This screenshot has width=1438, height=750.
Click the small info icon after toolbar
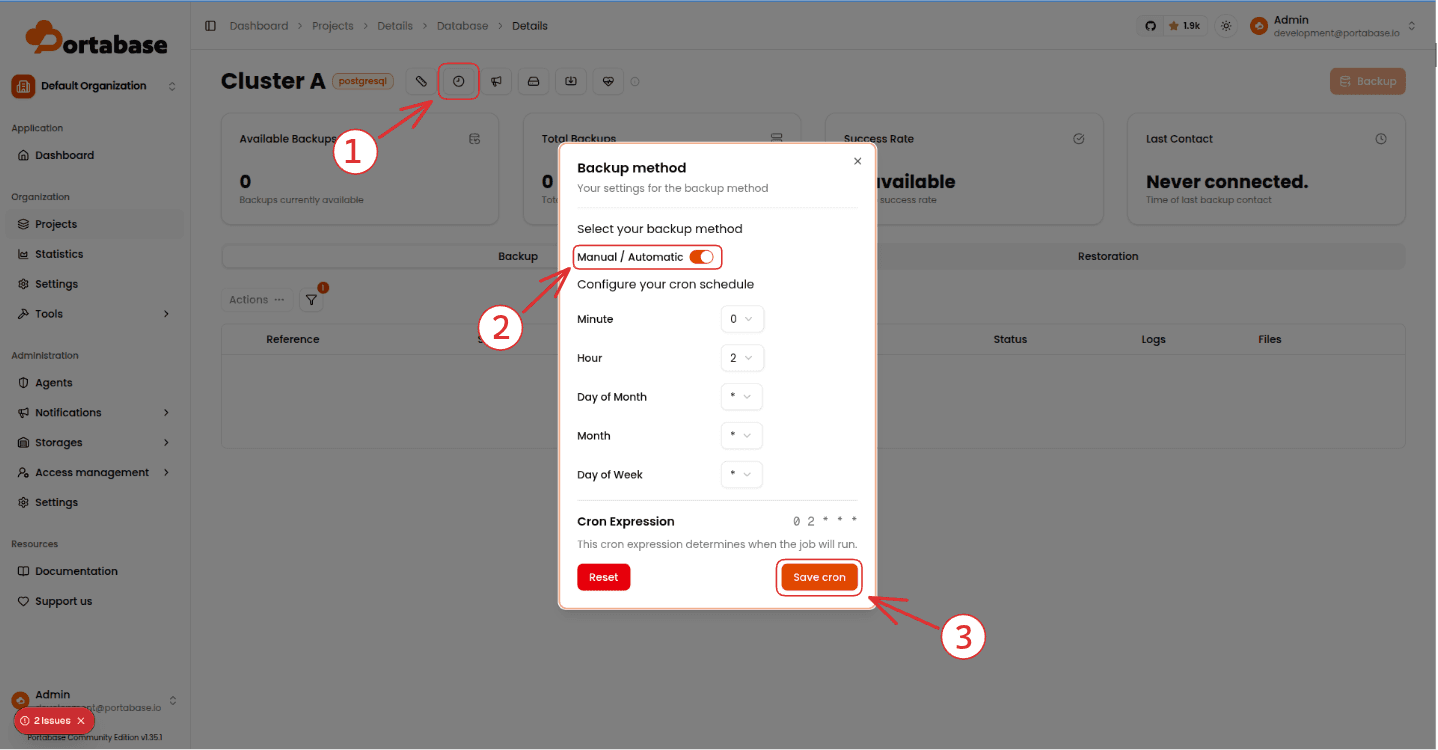pos(635,82)
